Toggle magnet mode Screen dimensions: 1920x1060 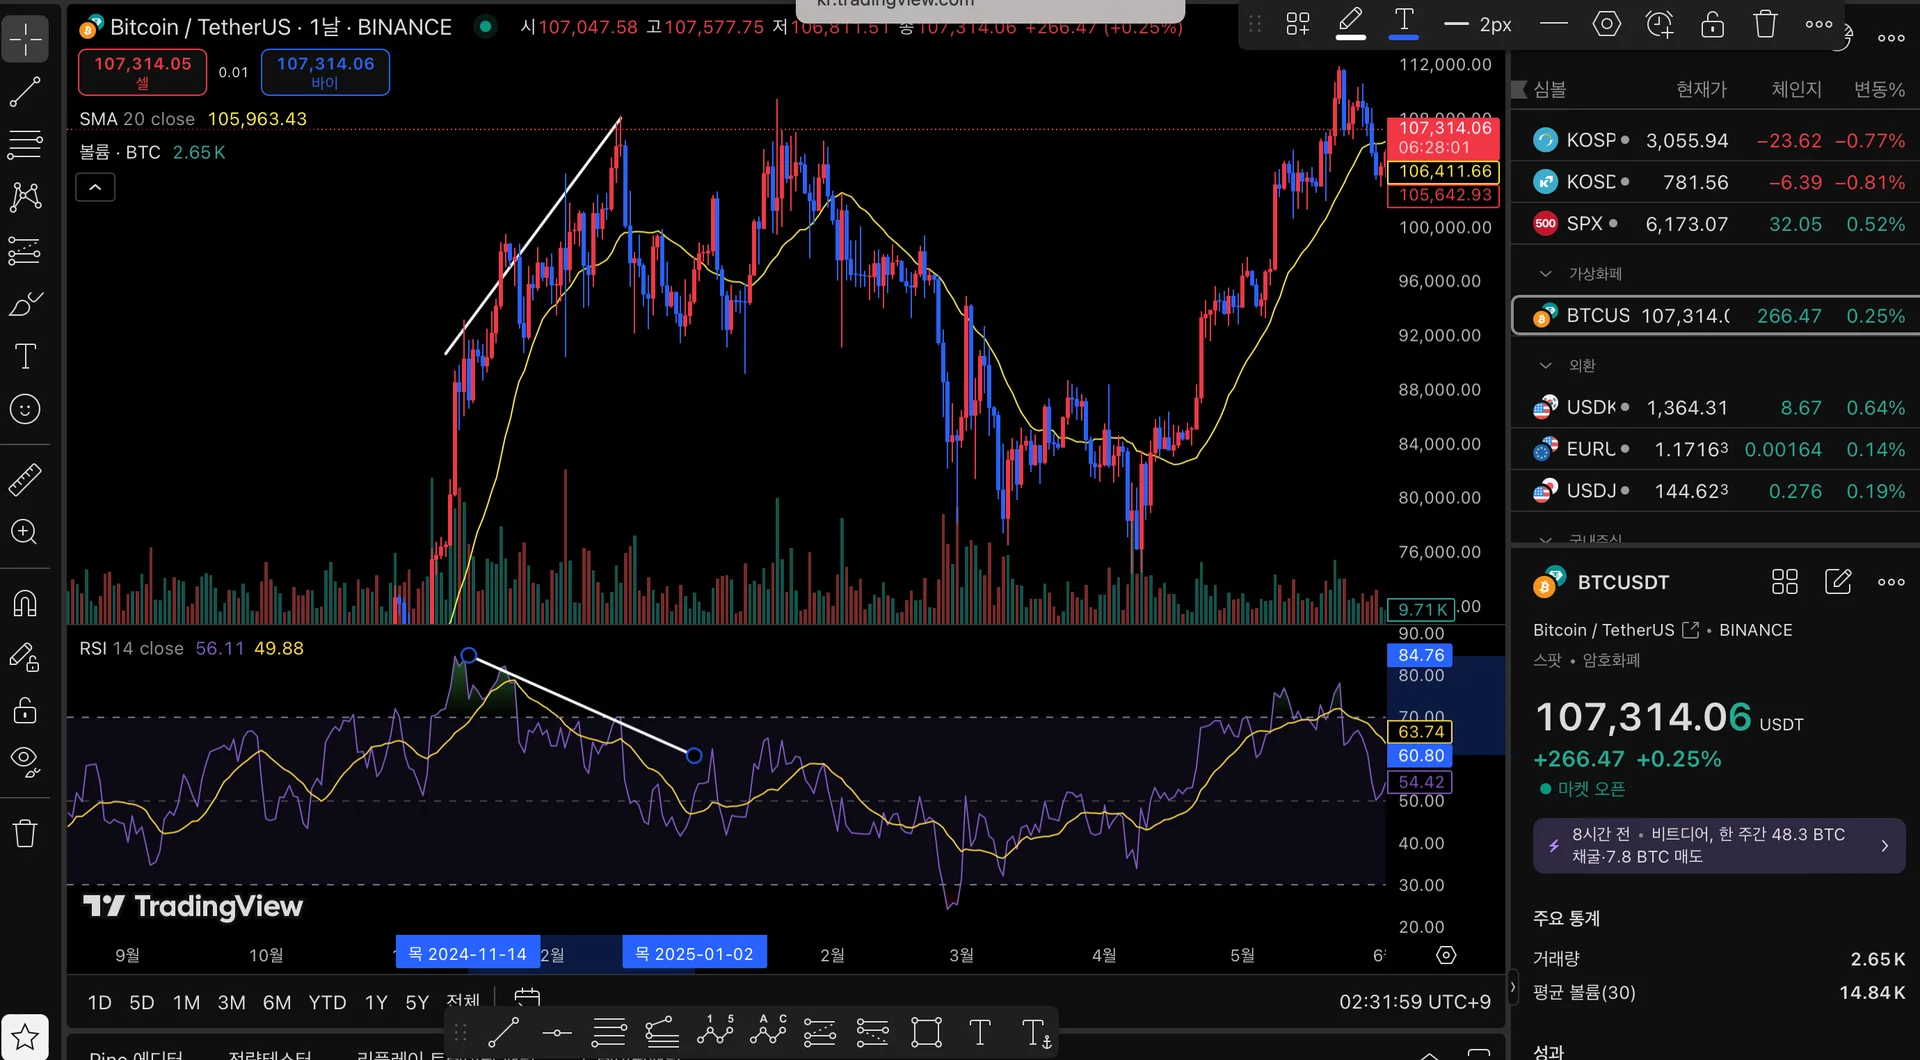(x=25, y=603)
